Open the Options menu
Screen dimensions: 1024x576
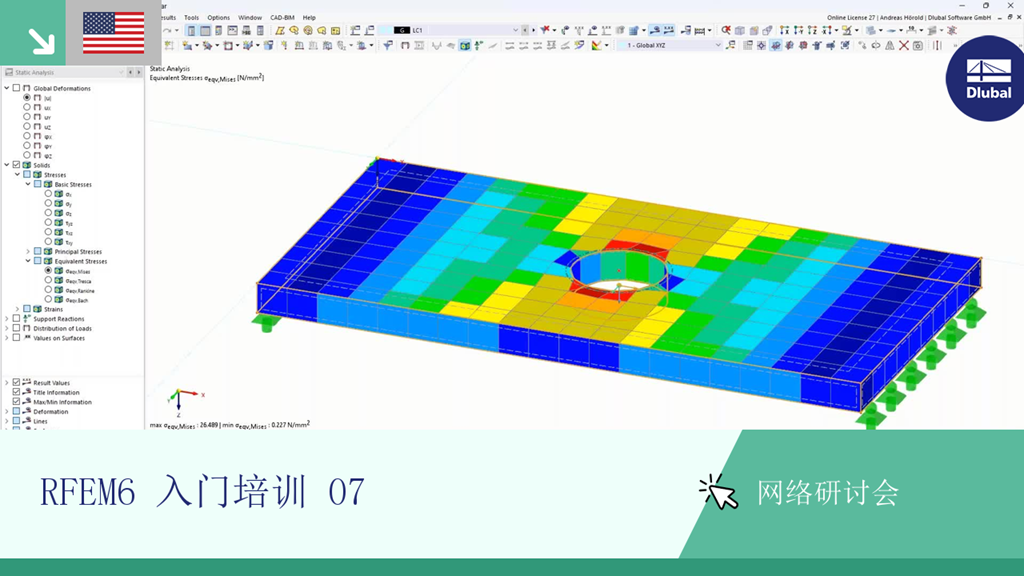pyautogui.click(x=217, y=17)
